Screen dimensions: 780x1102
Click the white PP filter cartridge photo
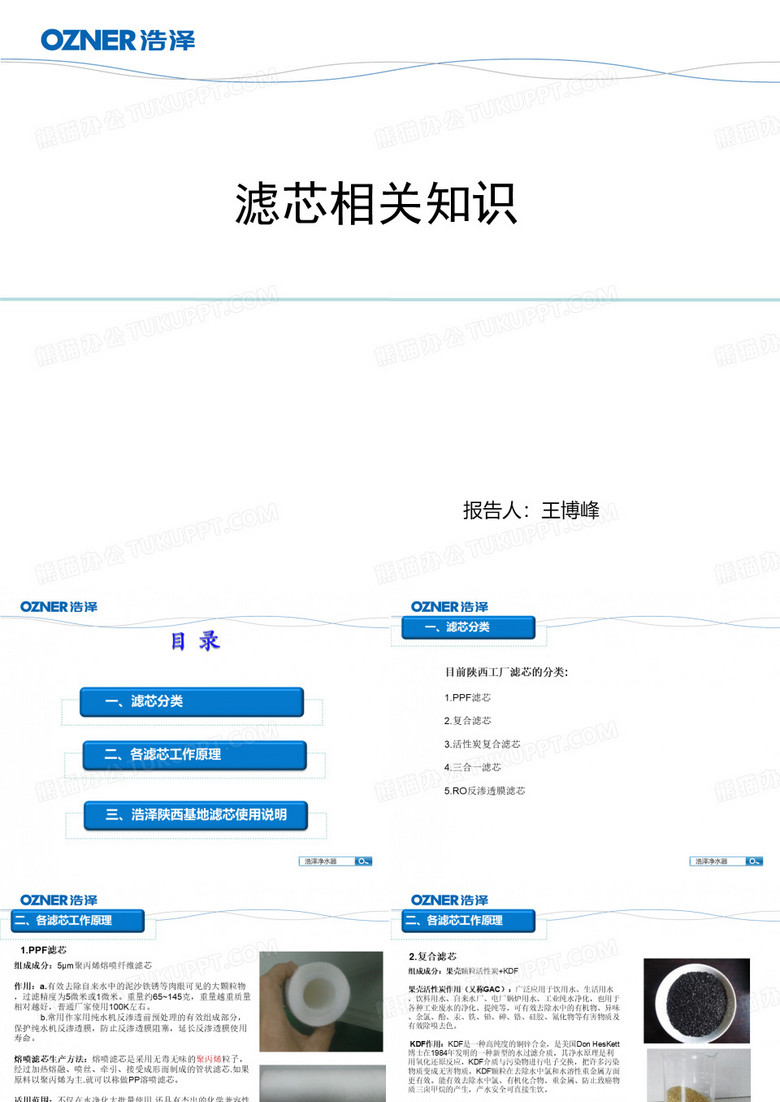coord(321,1001)
